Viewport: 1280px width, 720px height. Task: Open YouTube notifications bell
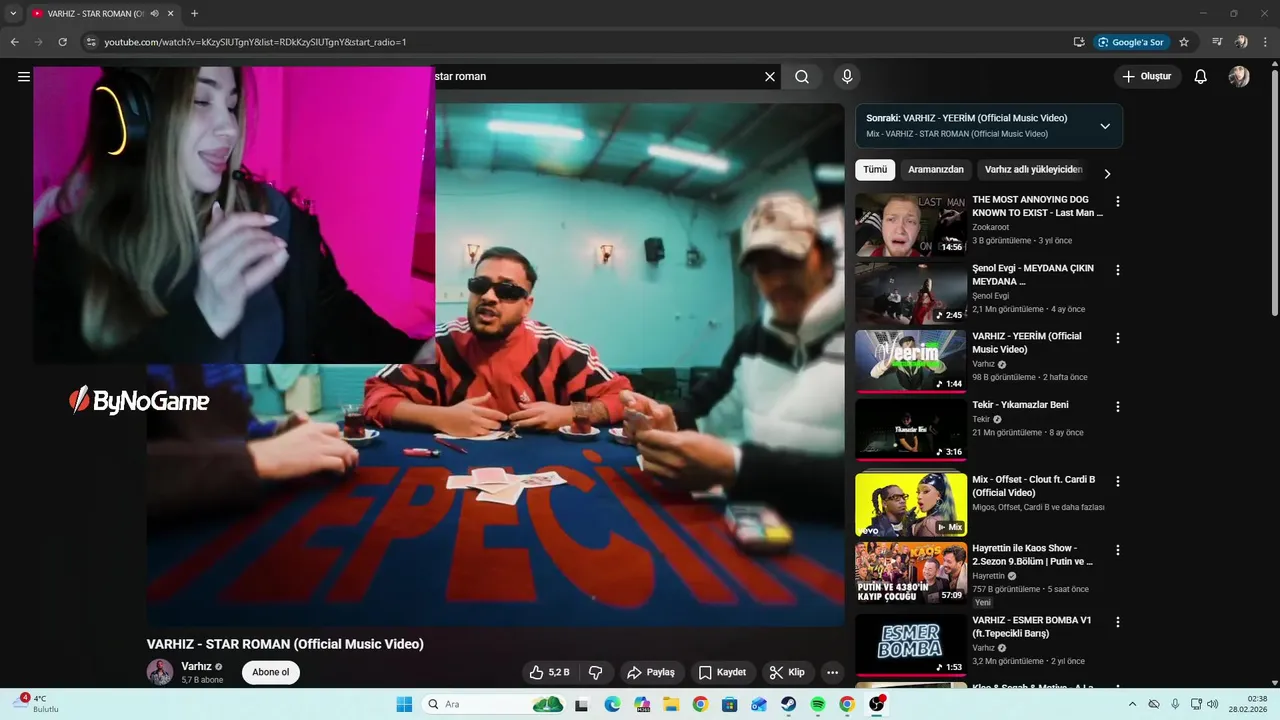(x=1201, y=76)
